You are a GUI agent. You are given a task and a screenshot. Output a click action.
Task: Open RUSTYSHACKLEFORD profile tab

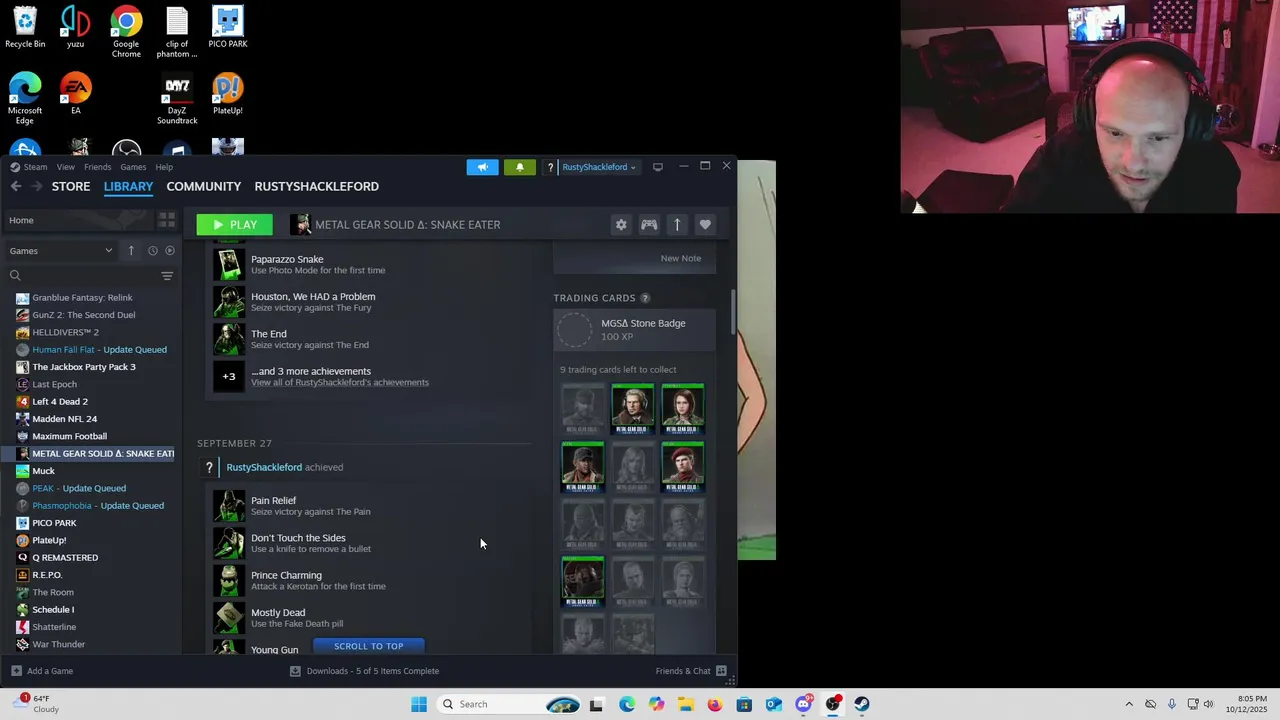tap(316, 186)
